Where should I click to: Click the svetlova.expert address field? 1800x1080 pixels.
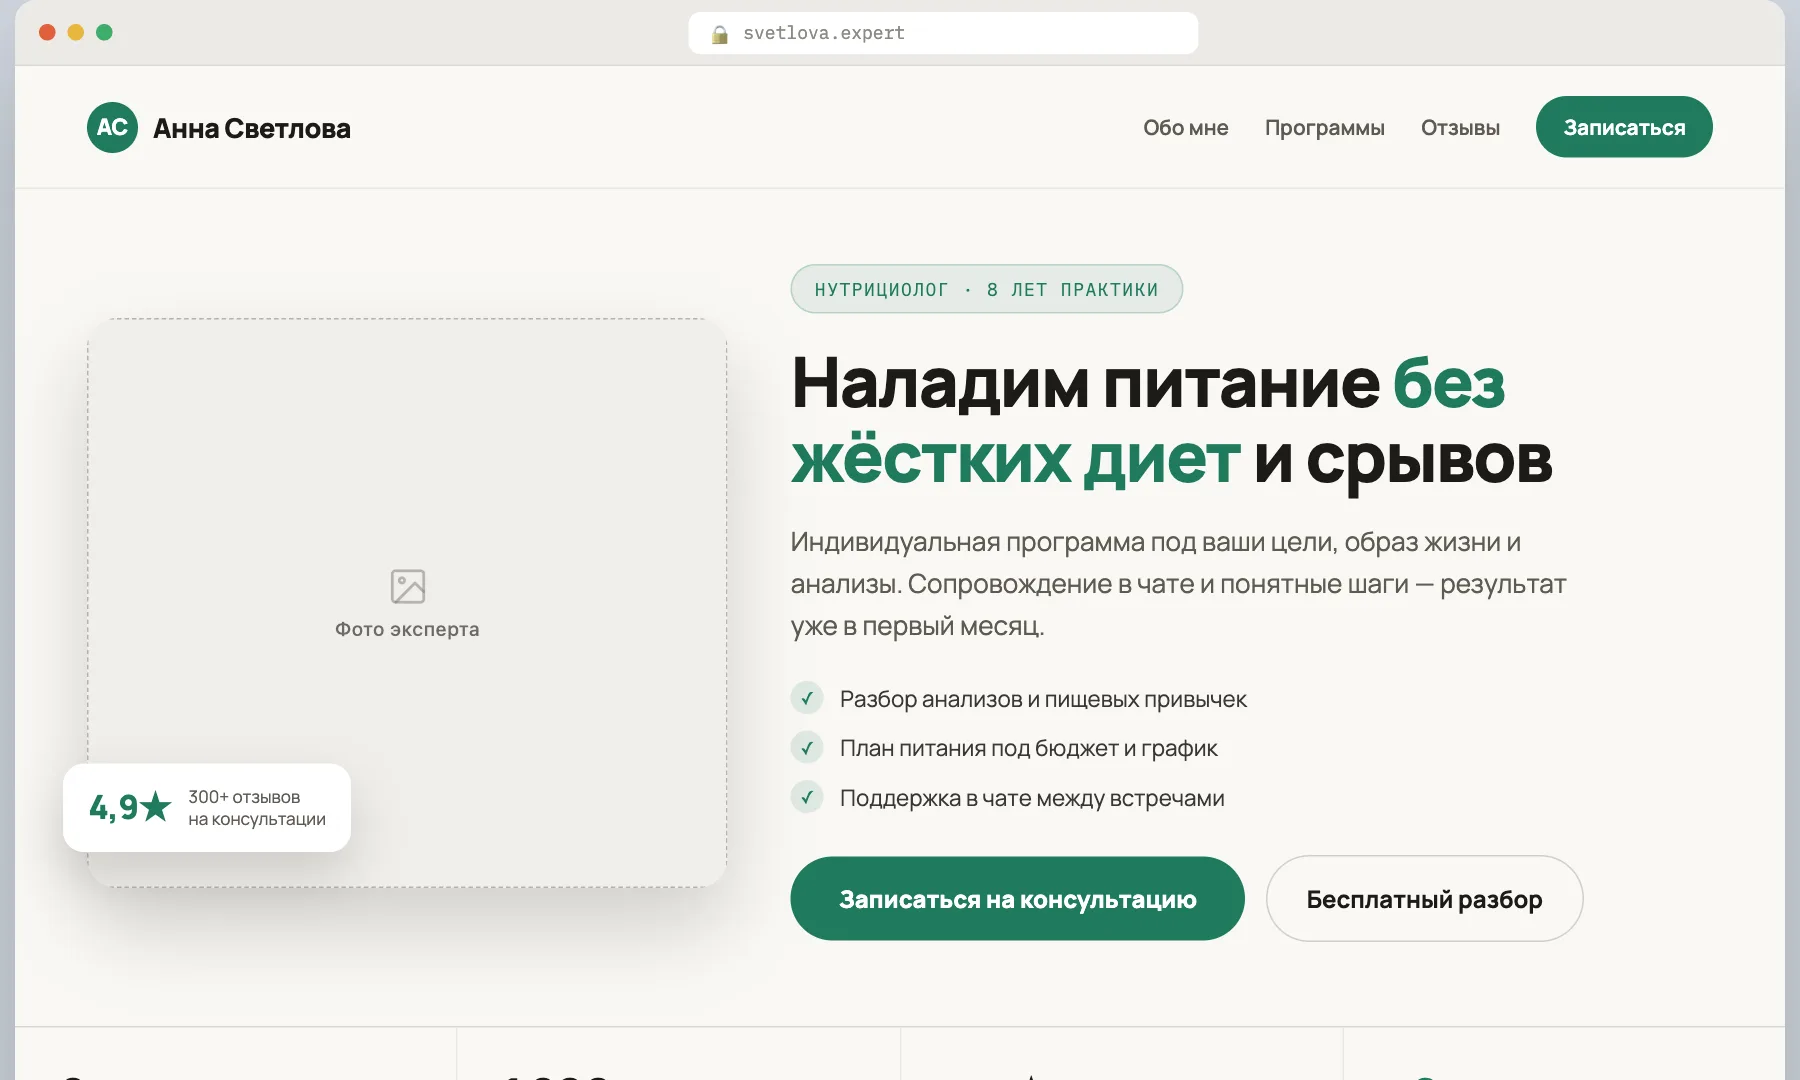(943, 33)
